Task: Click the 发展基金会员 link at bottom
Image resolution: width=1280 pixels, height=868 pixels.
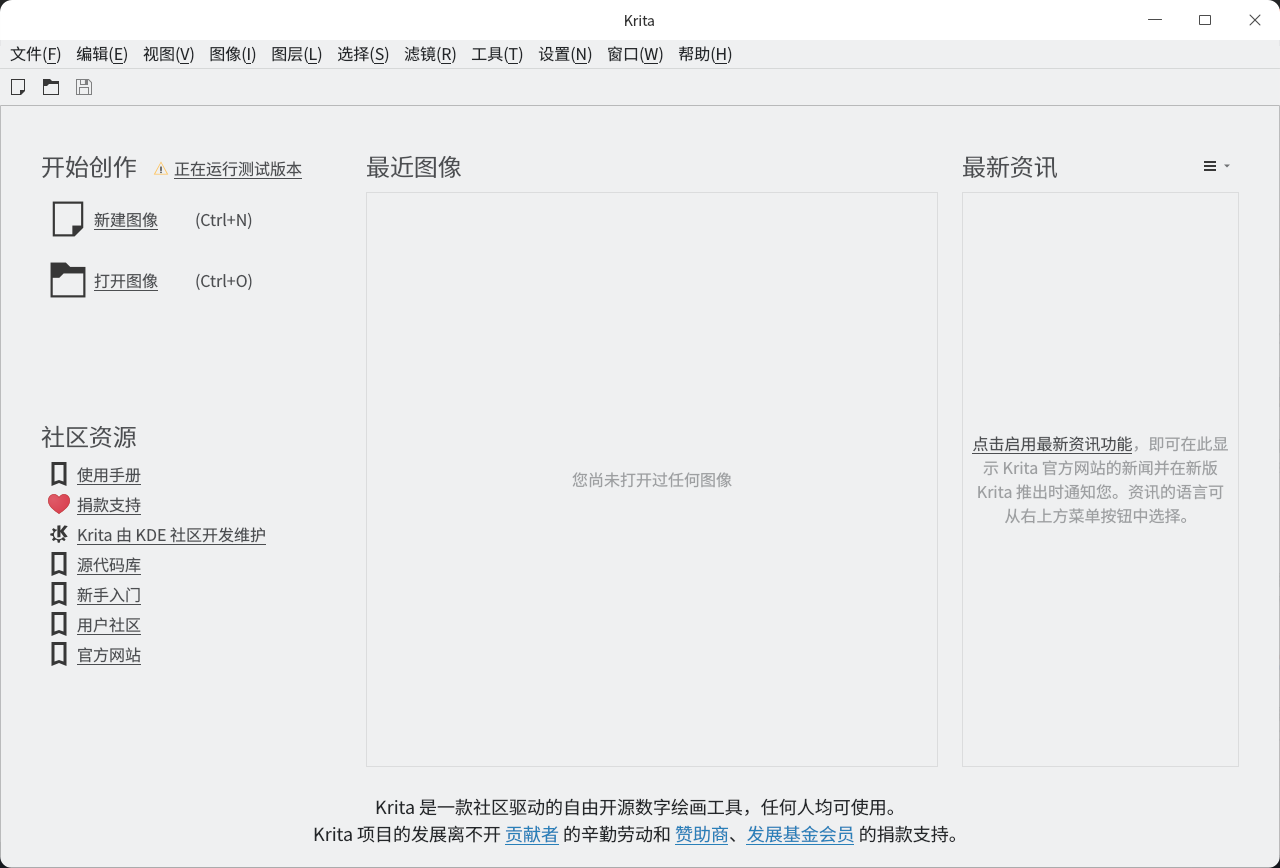Action: [x=800, y=834]
